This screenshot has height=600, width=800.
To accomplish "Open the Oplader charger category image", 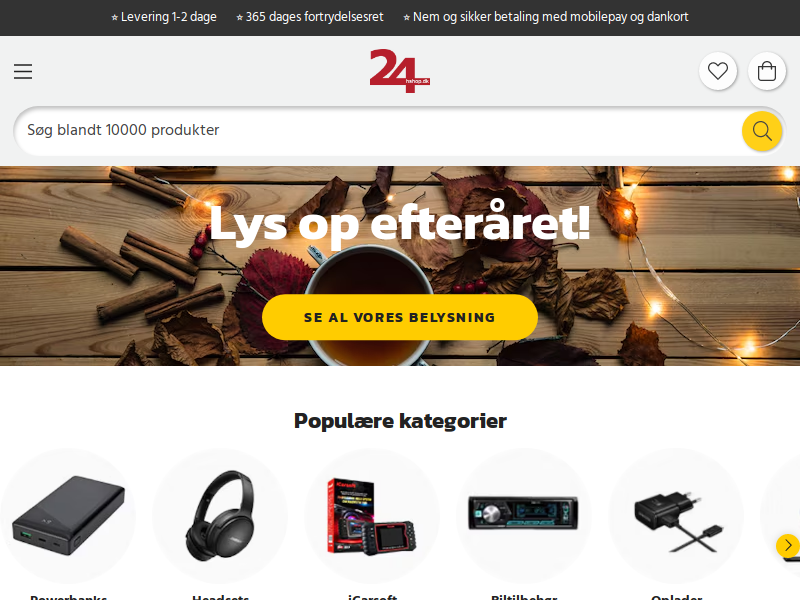I will point(676,516).
